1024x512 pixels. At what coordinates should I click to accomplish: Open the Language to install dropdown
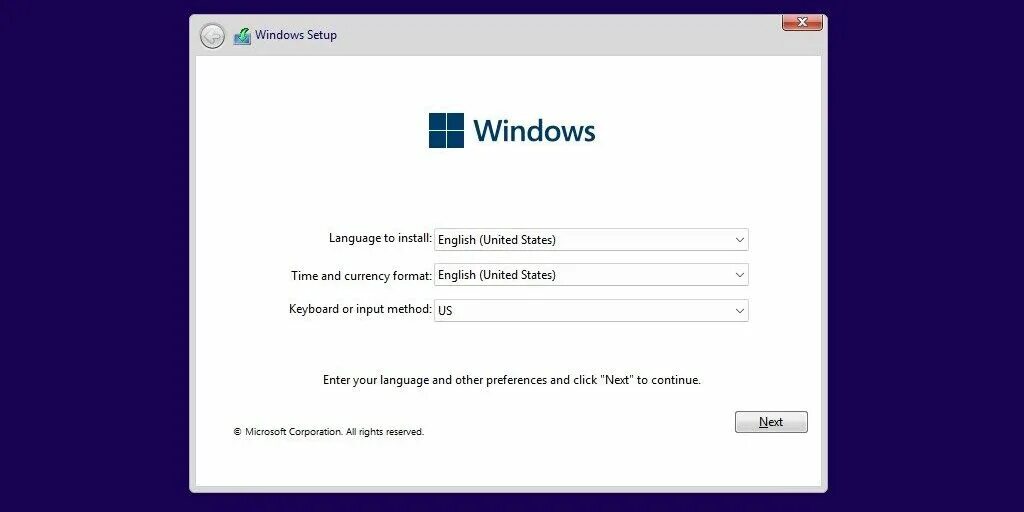click(591, 240)
